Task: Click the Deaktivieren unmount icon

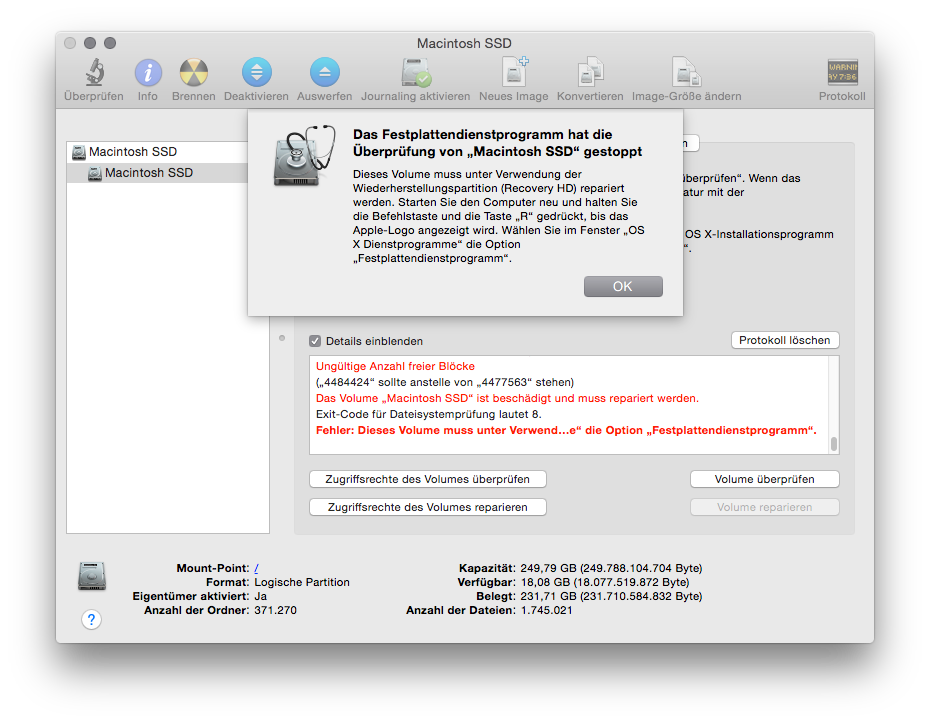Action: (256, 72)
